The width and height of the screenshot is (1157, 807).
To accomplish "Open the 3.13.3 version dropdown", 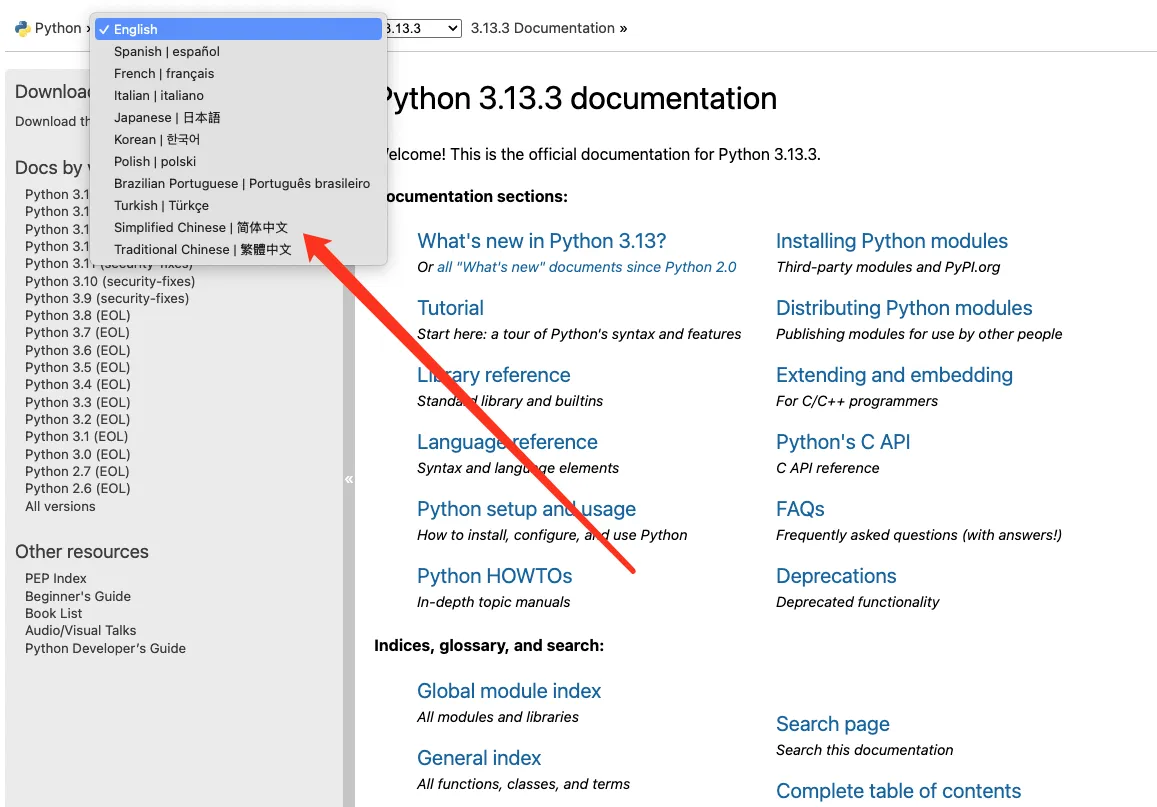I will tap(423, 29).
